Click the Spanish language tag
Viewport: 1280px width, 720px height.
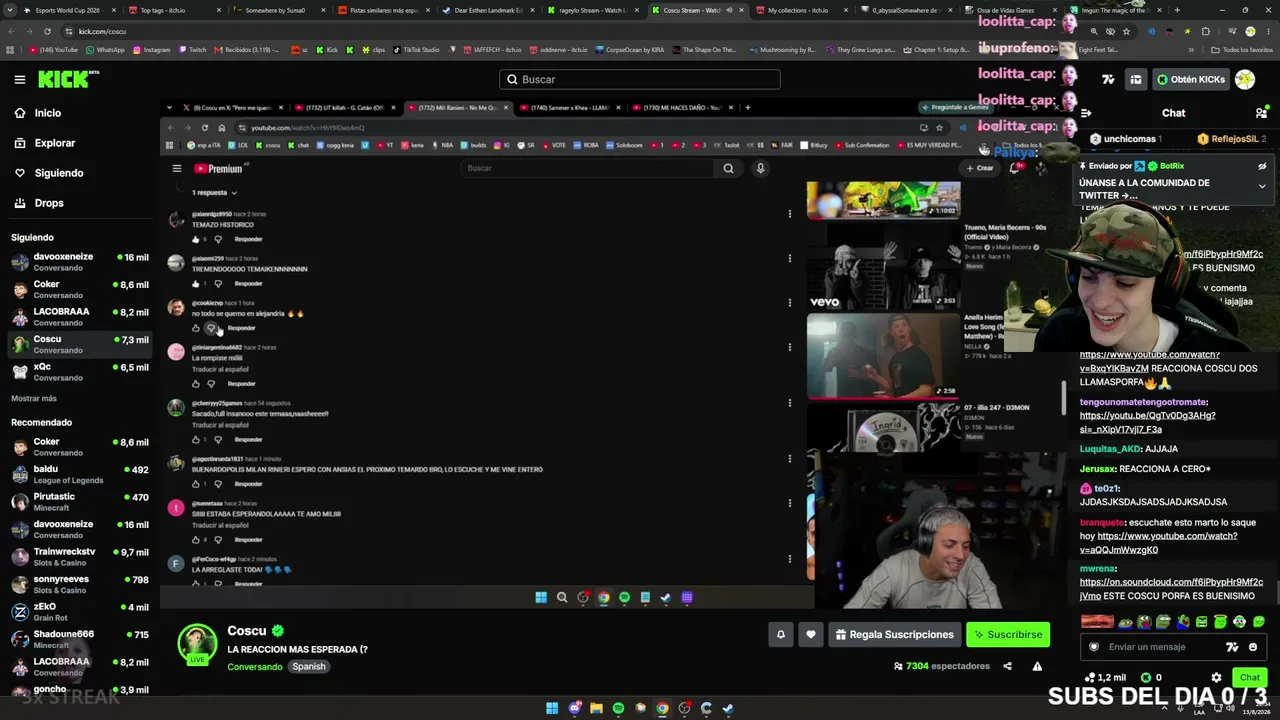pyautogui.click(x=309, y=667)
